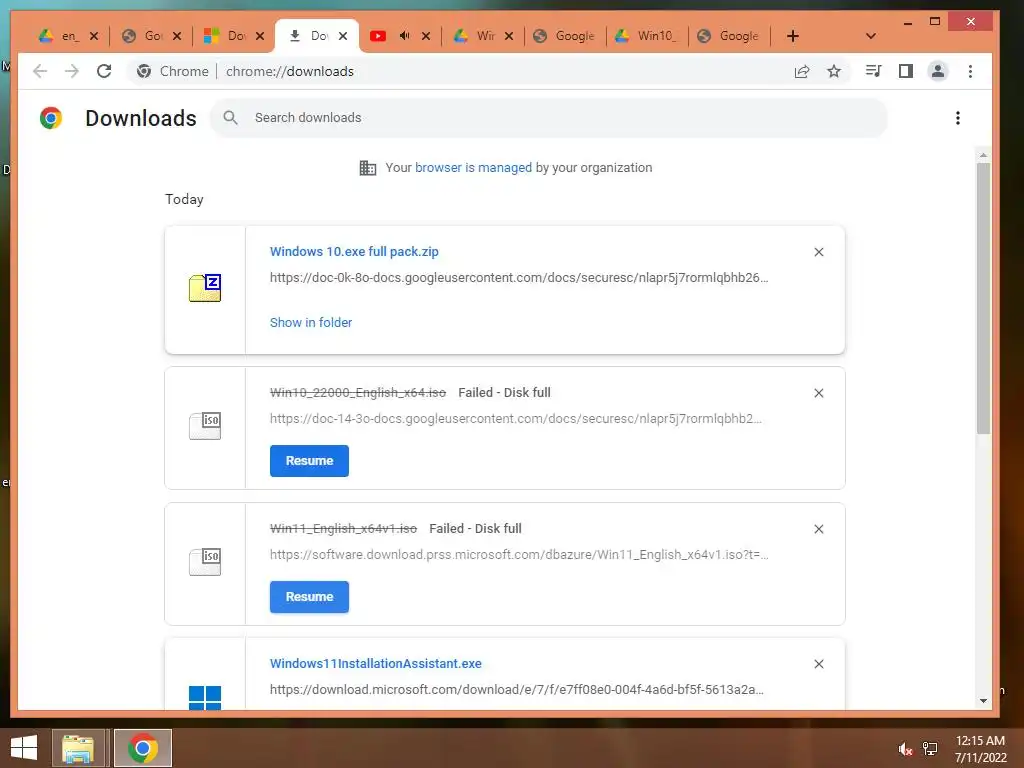
Task: Go back using the browser back arrow
Action: click(40, 71)
